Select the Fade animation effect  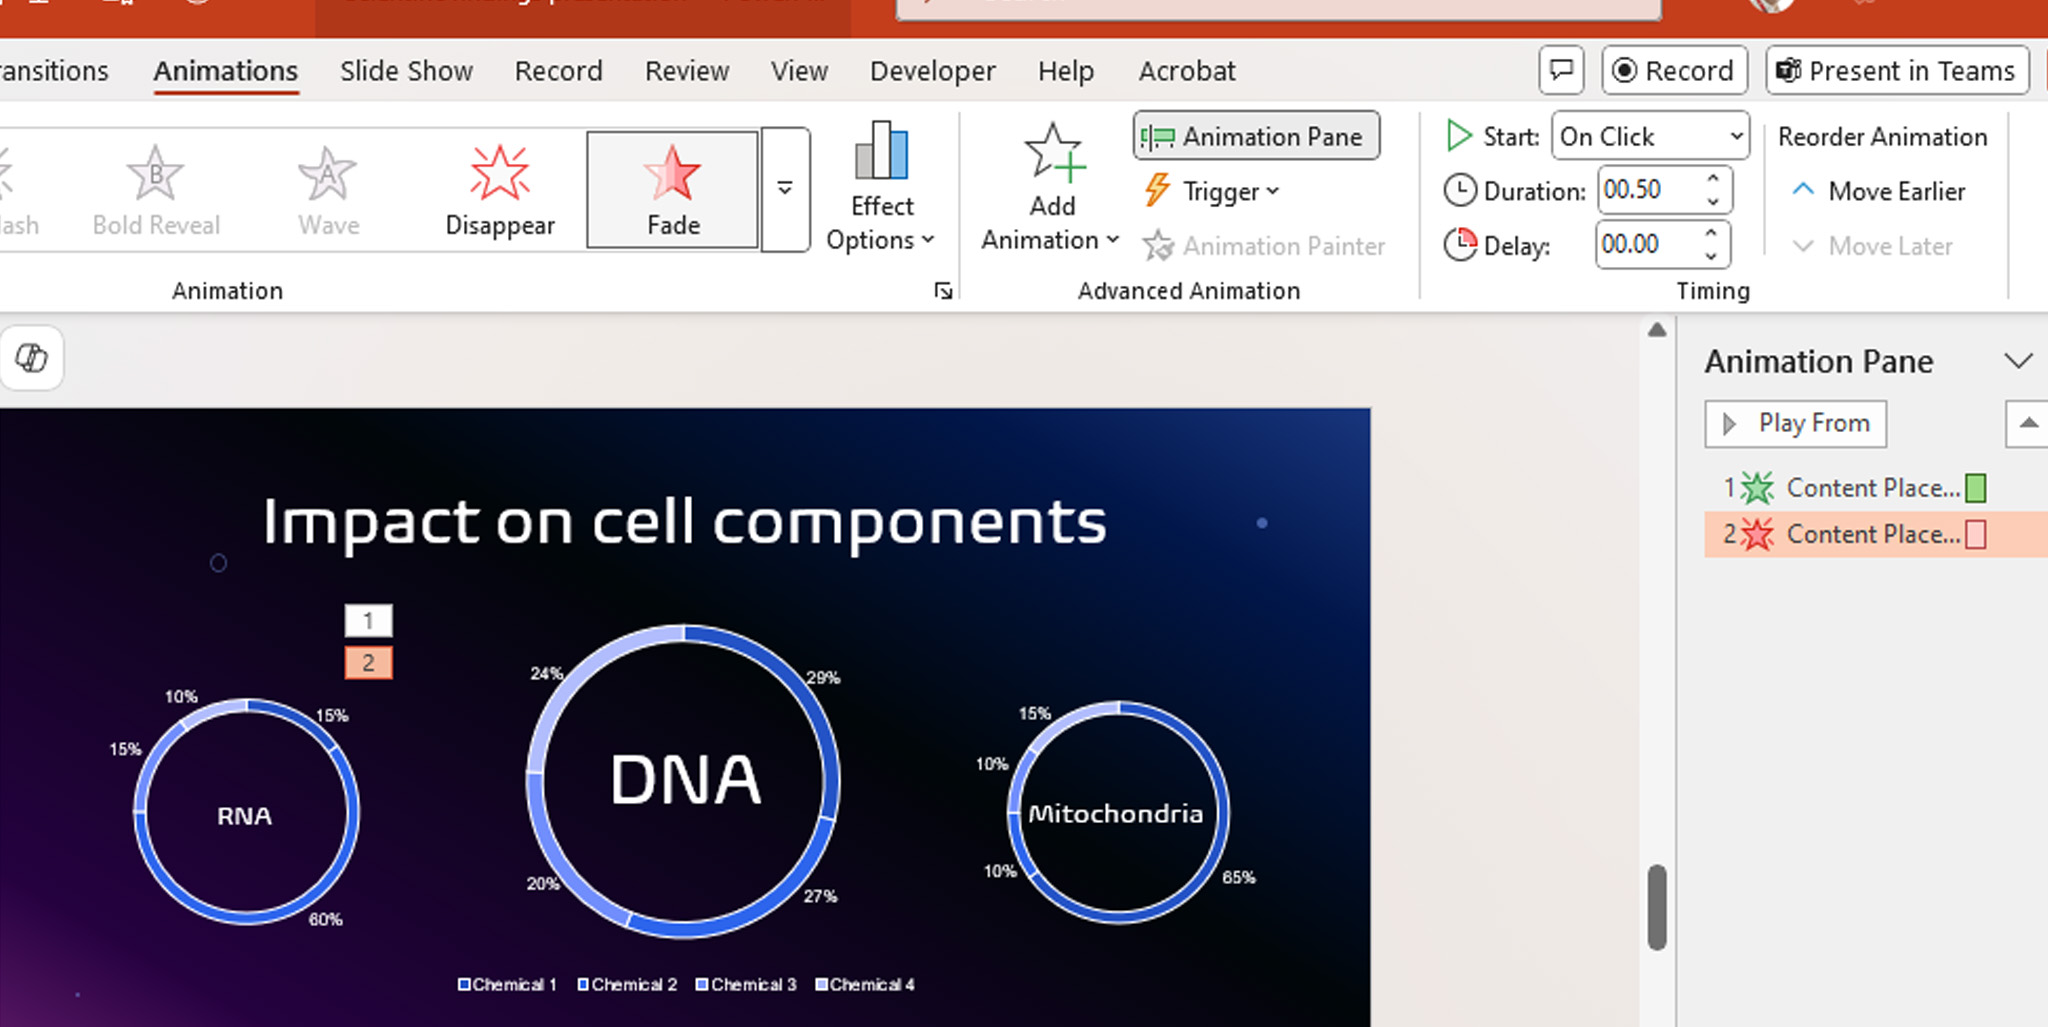(x=672, y=190)
